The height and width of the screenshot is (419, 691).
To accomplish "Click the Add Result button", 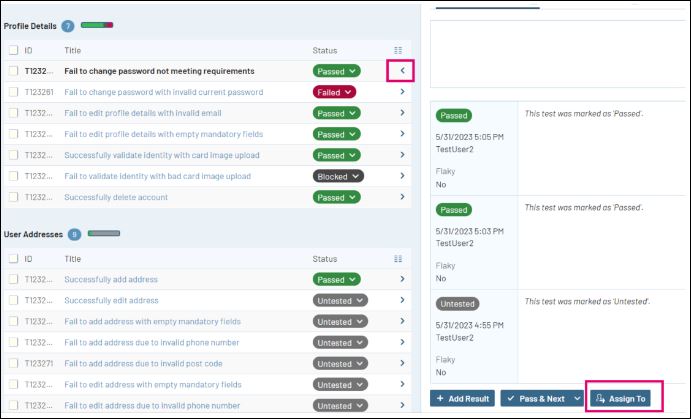I will click(462, 398).
